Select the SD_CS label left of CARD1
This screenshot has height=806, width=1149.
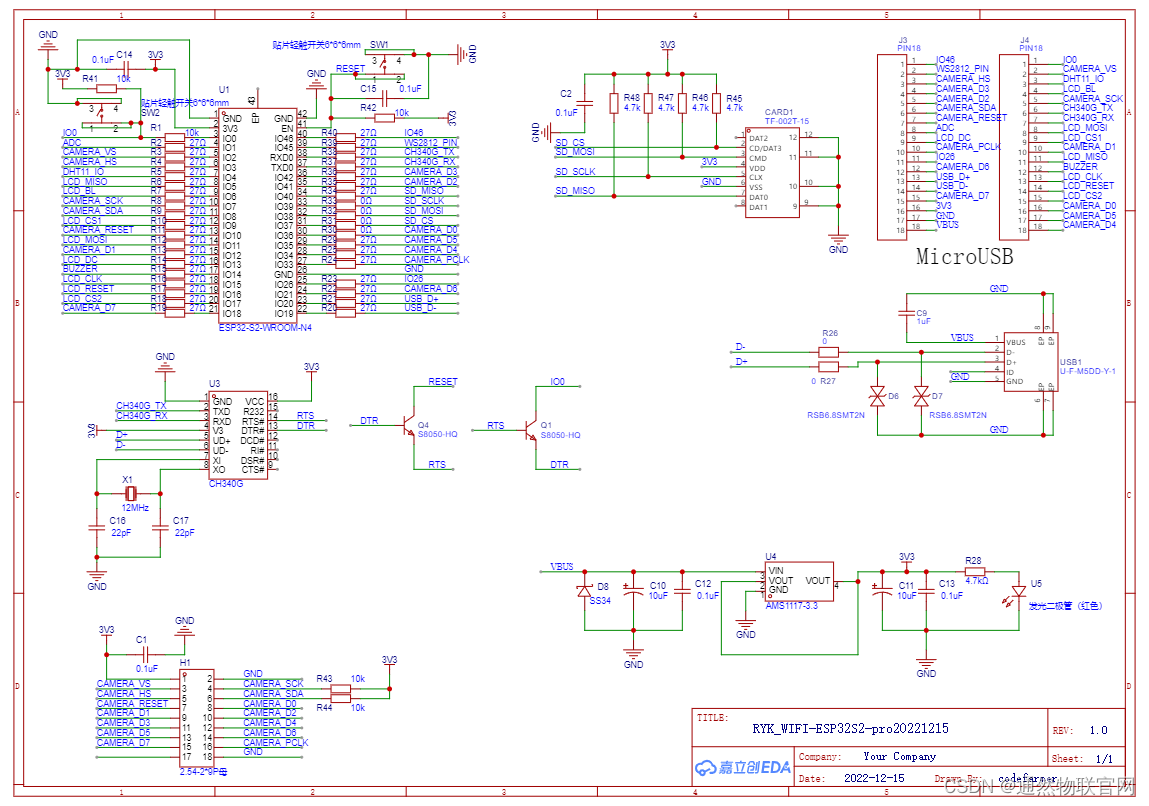pos(569,142)
